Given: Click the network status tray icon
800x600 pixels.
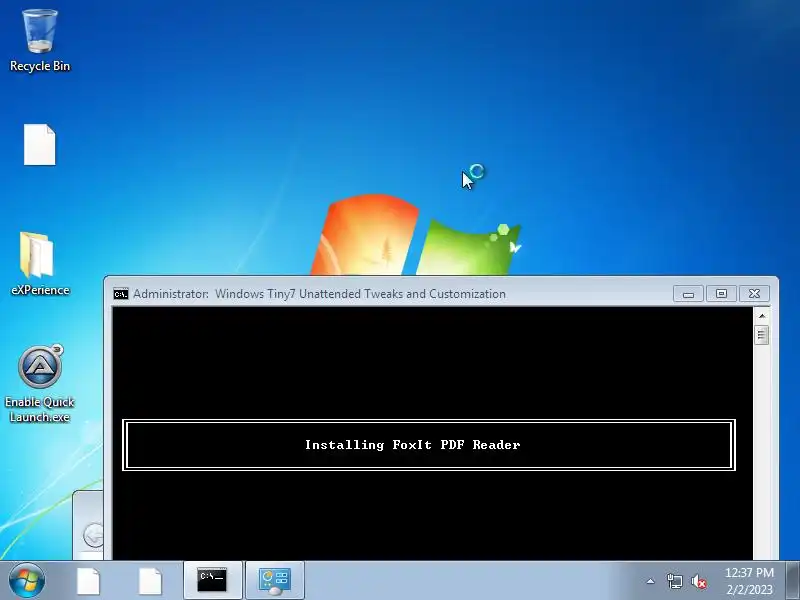Looking at the screenshot, I should tap(674, 581).
